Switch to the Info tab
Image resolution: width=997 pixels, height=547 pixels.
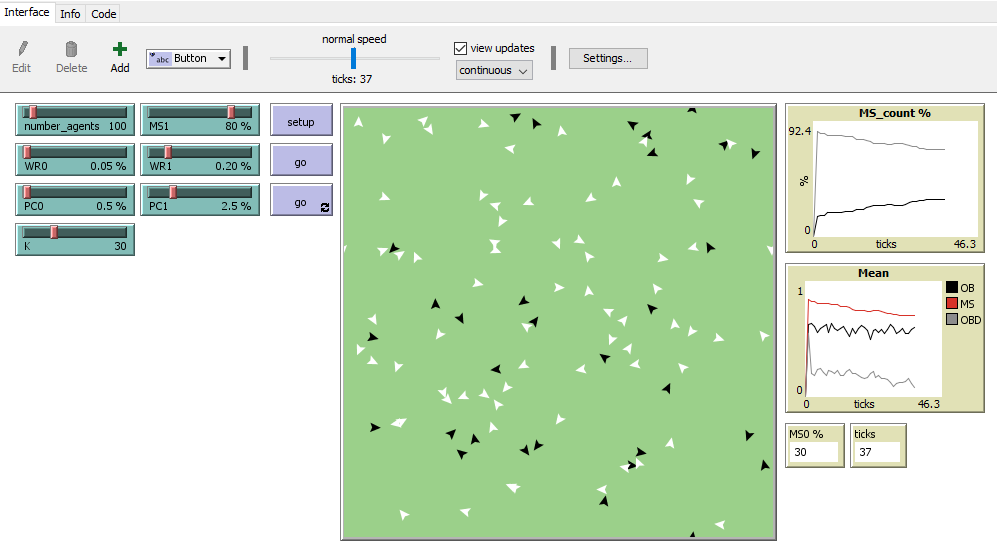click(70, 14)
